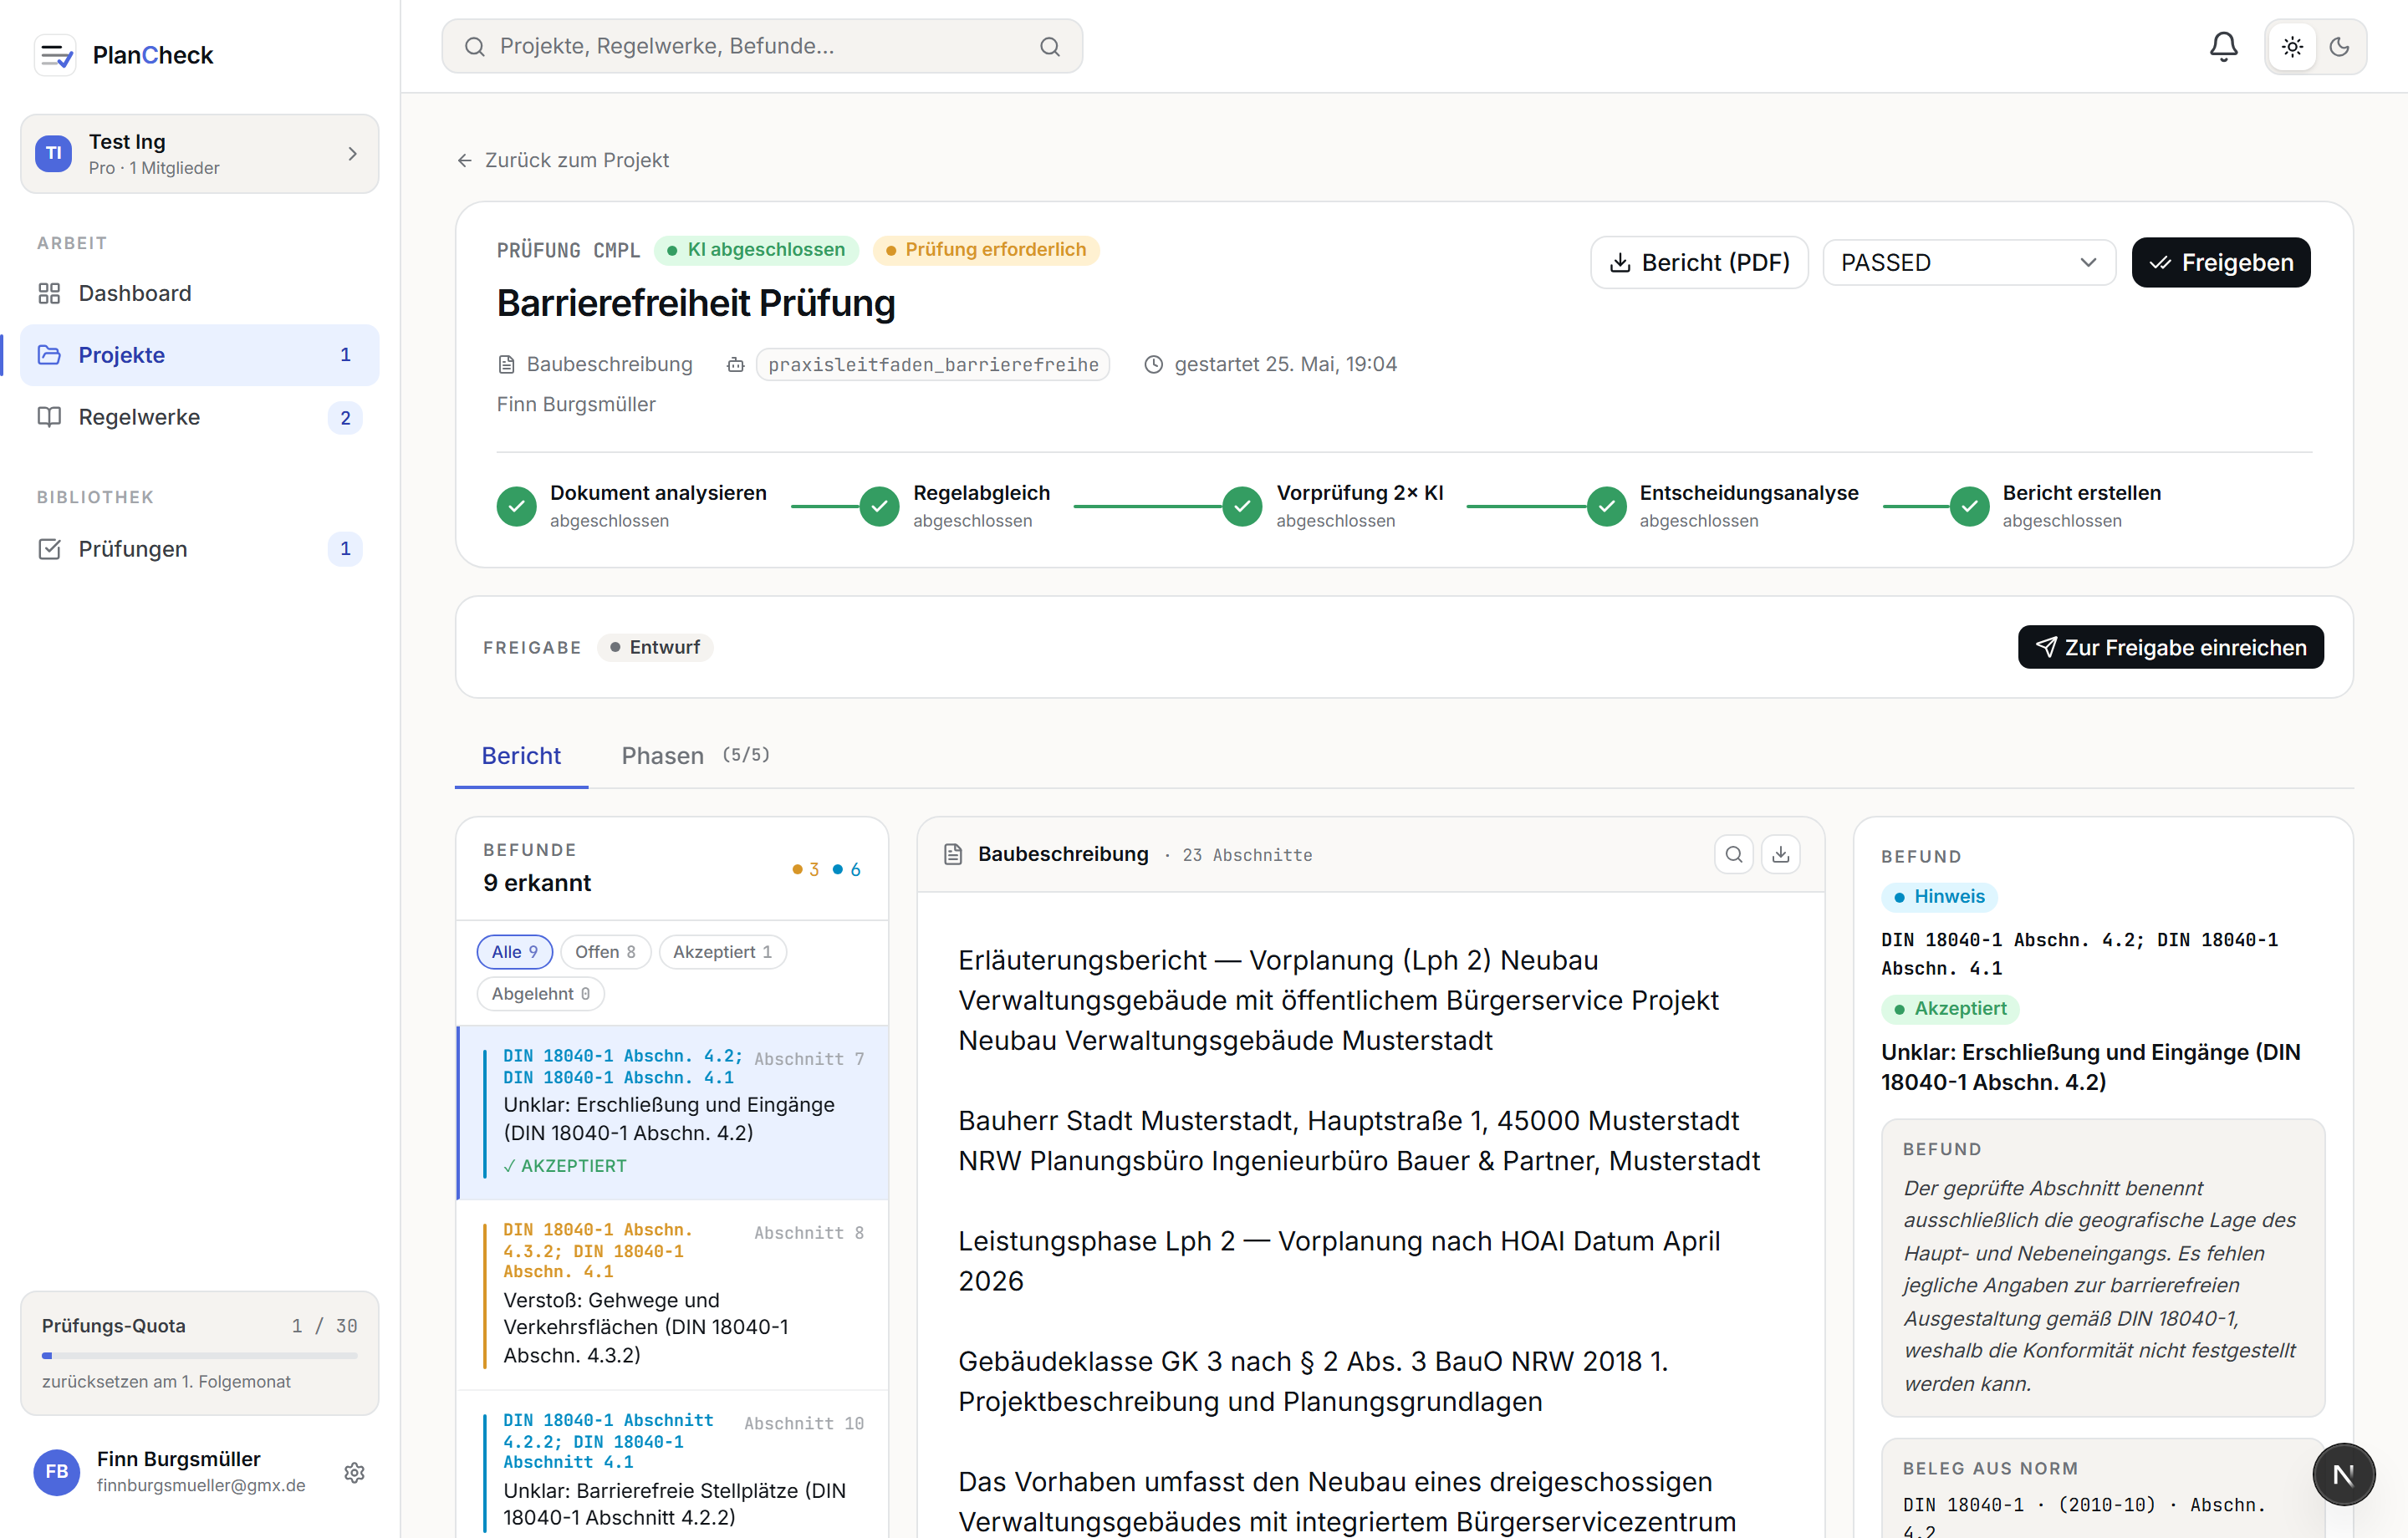
Task: Click the Vorprüfung 2× KI step checkmark
Action: tap(1242, 506)
